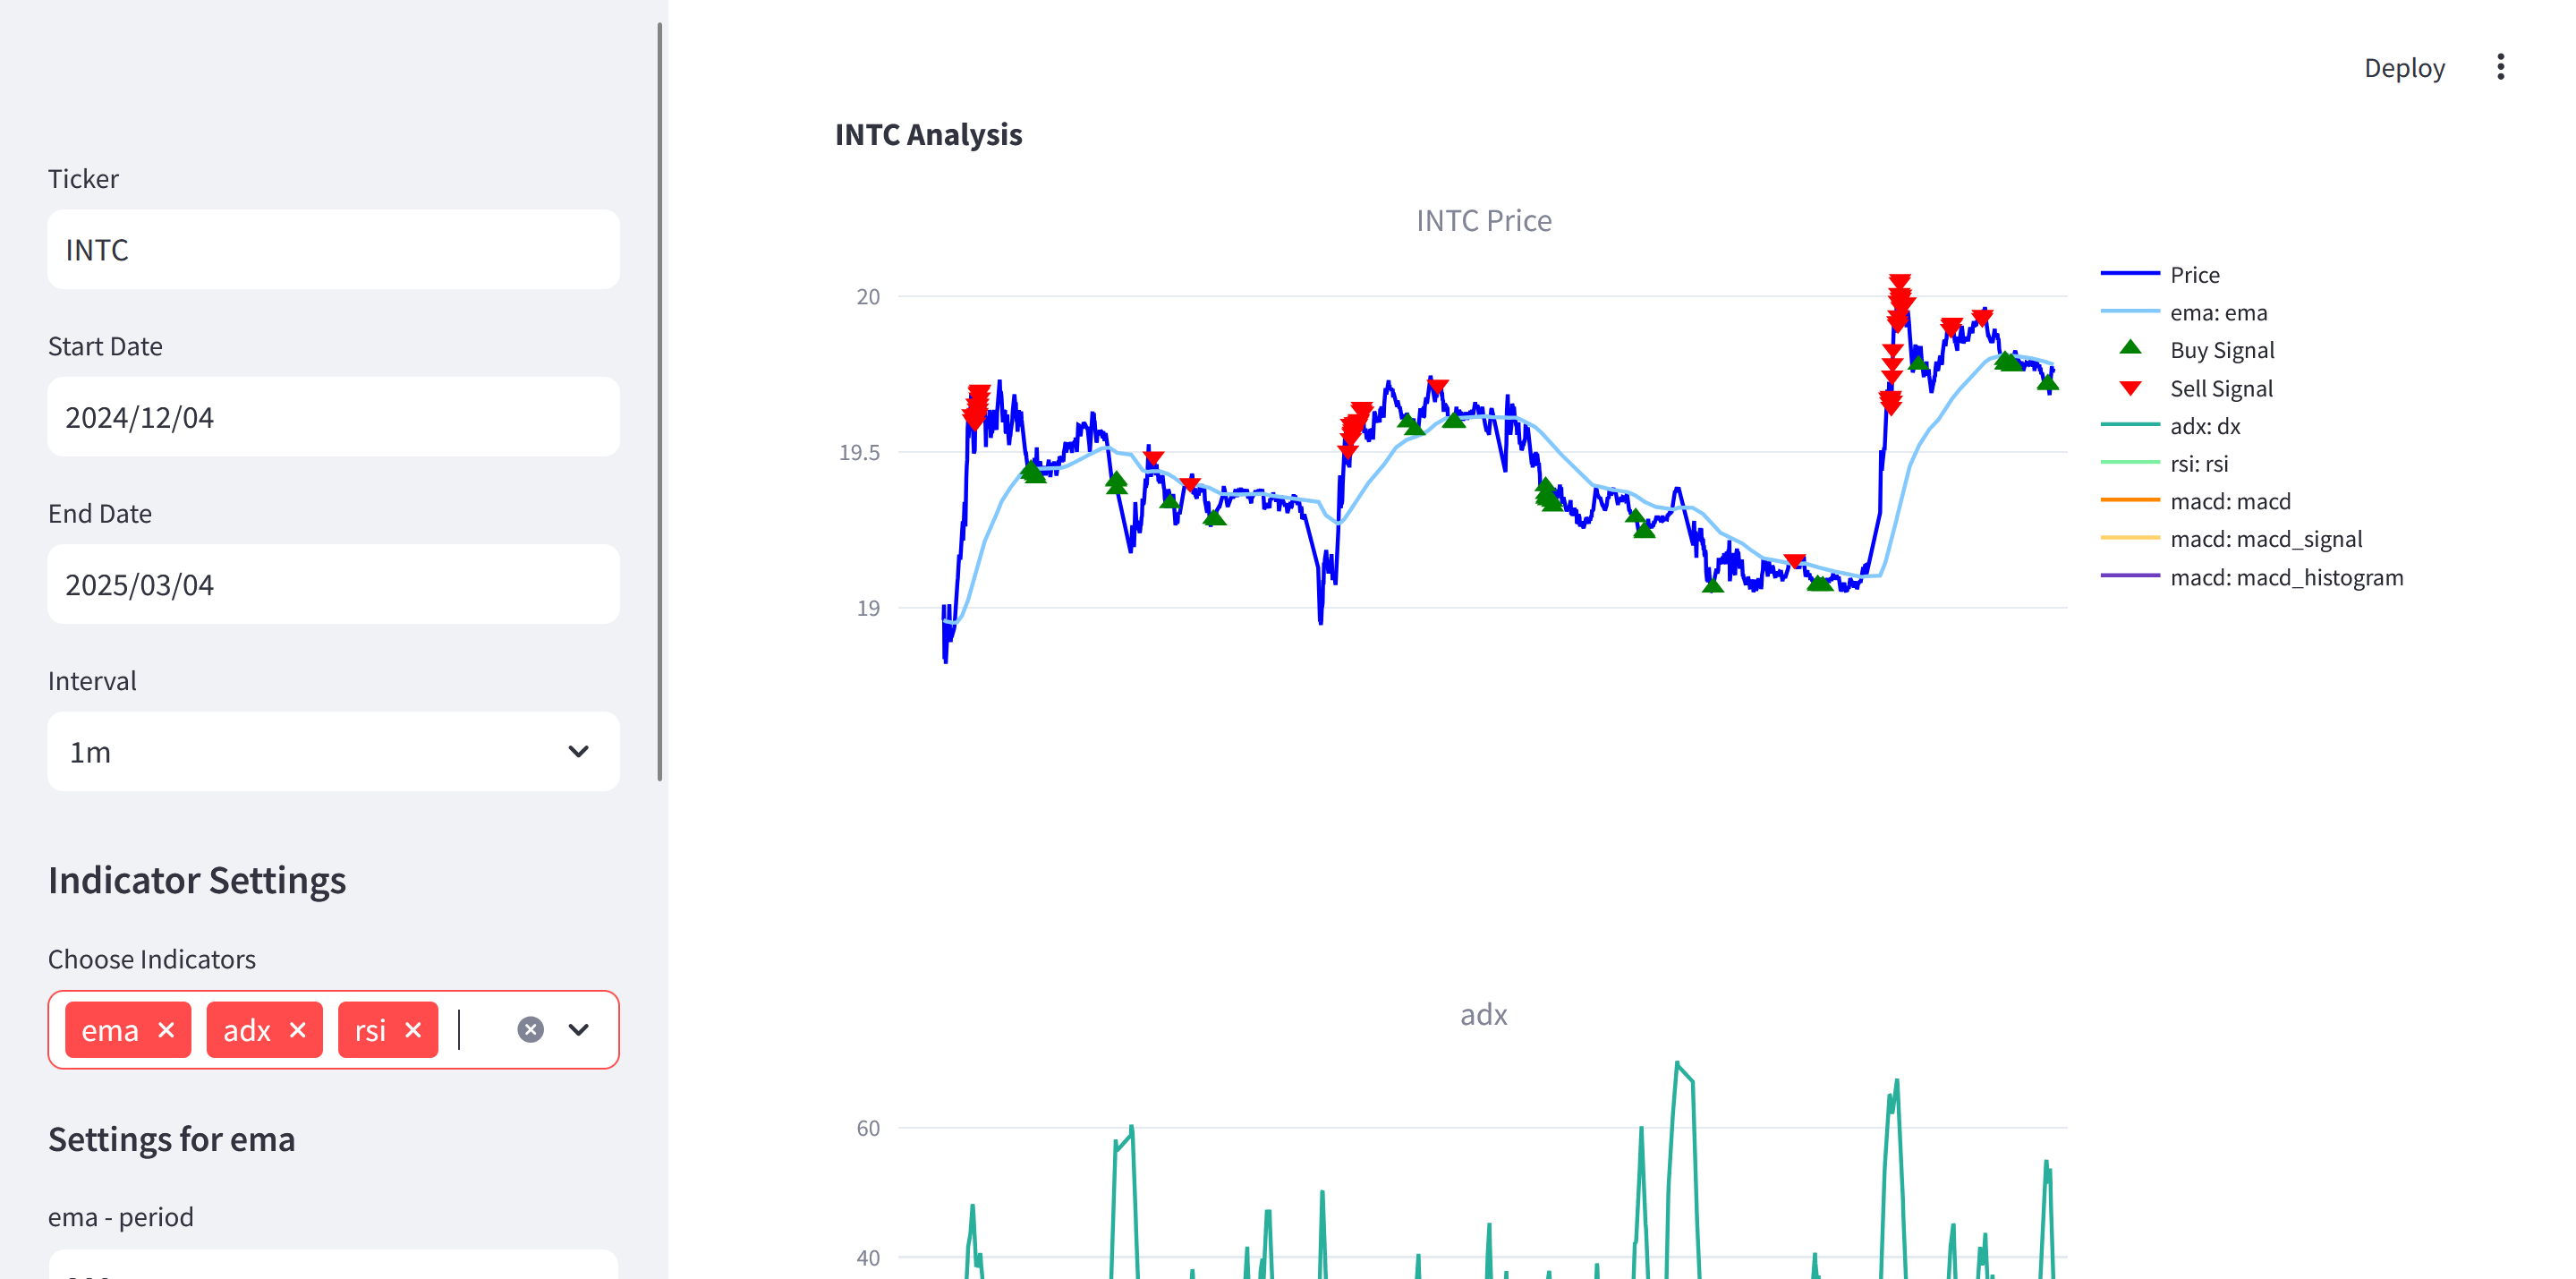Toggle macd: macd_signal legend entry
The height and width of the screenshot is (1279, 2576).
tap(2265, 539)
